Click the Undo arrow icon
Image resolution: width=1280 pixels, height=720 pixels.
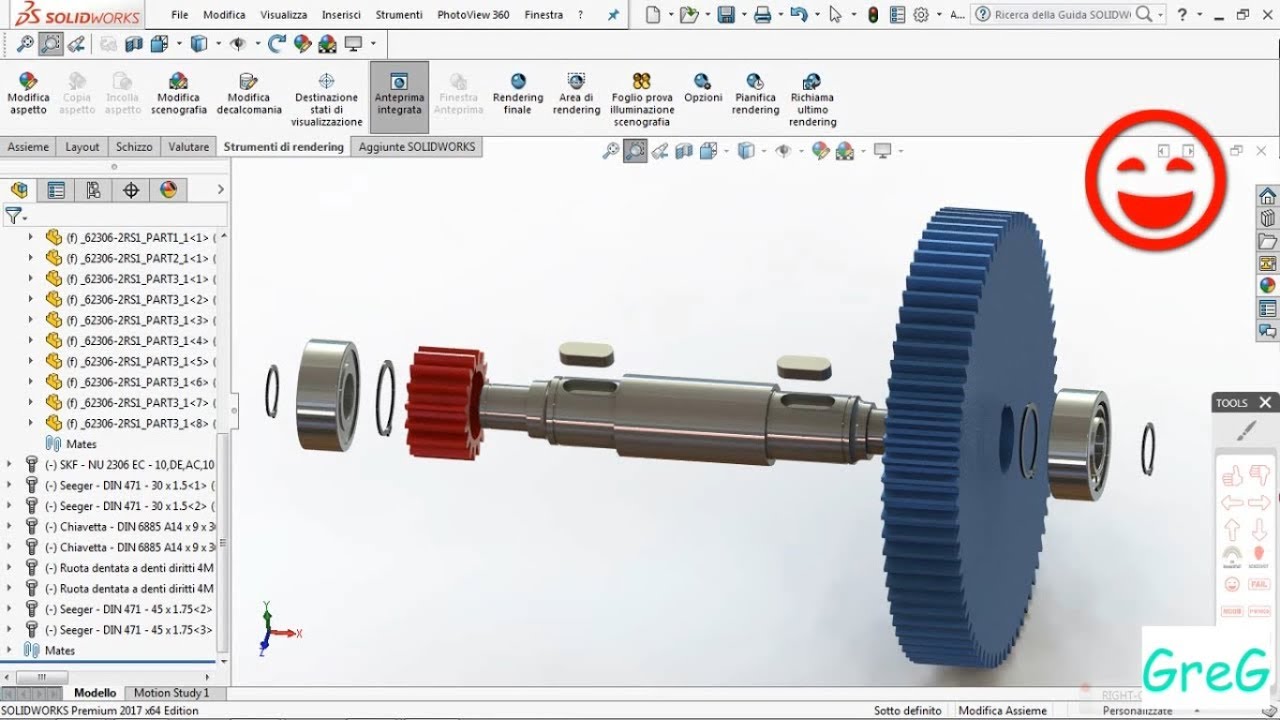[797, 15]
